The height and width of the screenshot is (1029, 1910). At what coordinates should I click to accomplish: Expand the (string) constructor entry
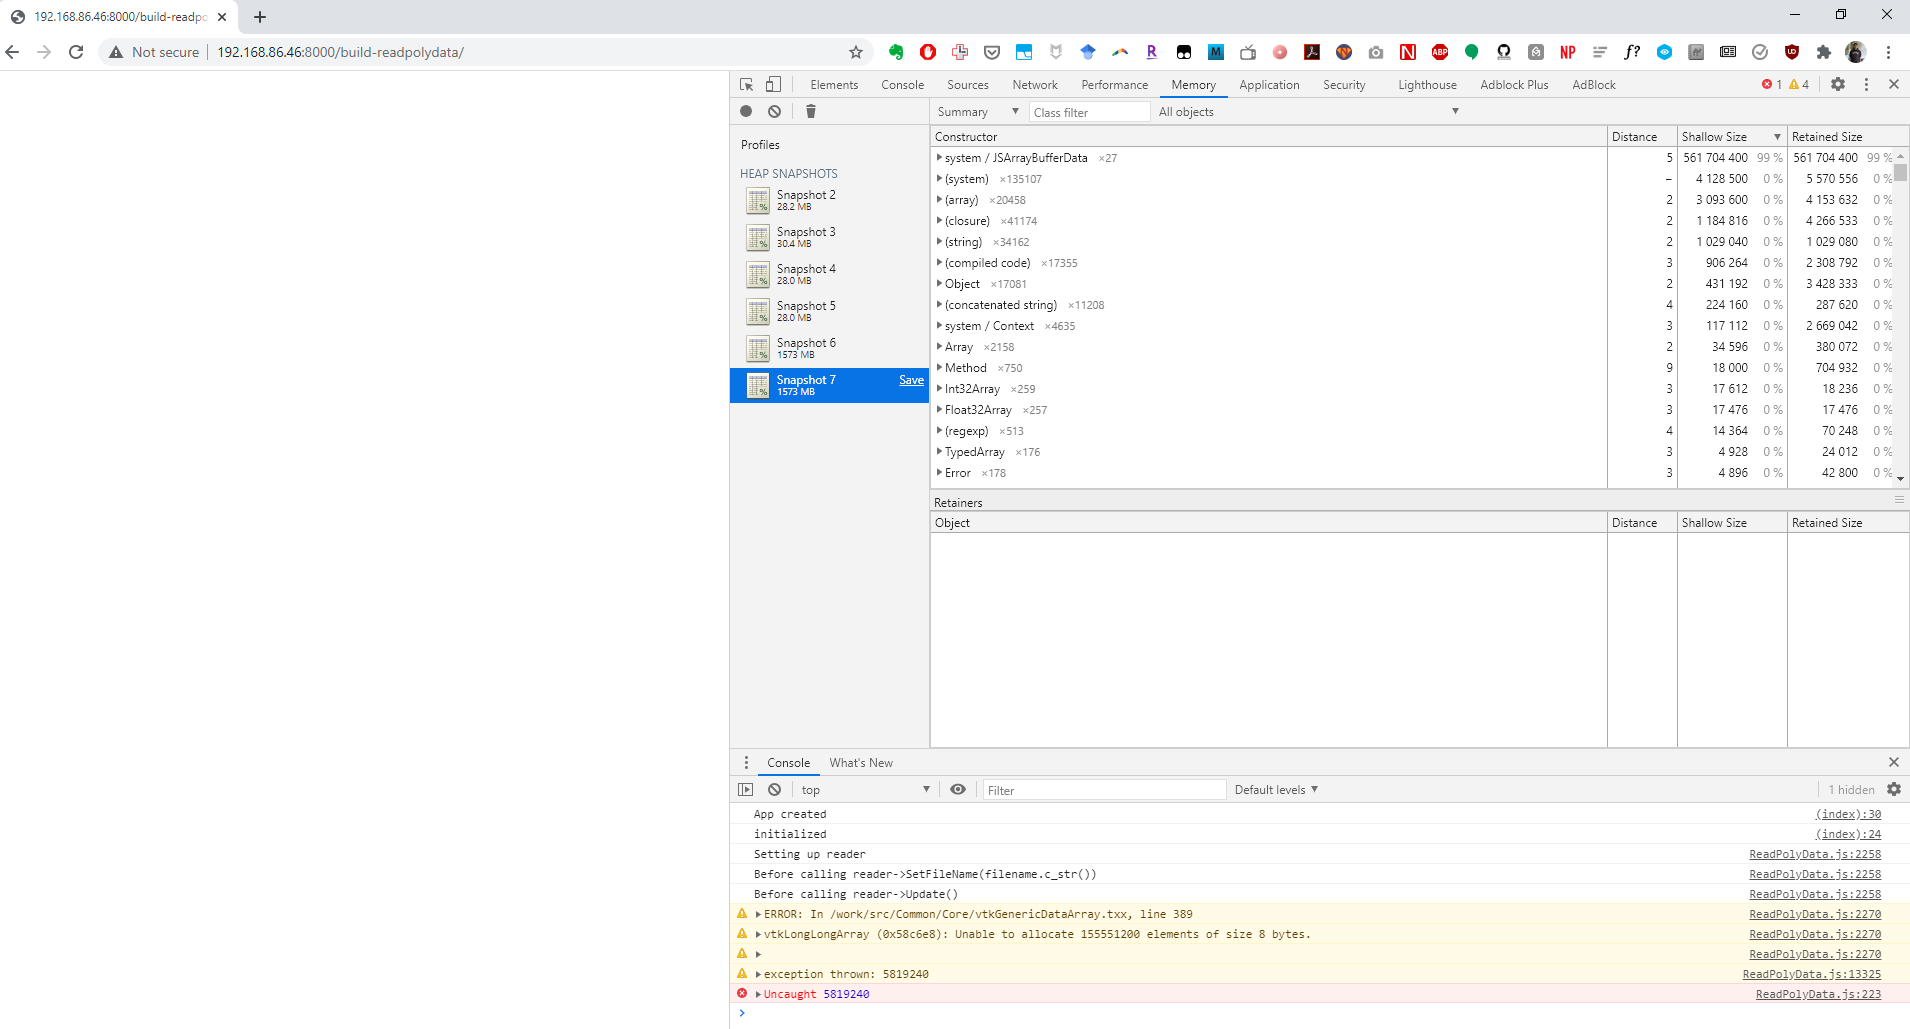pos(939,241)
